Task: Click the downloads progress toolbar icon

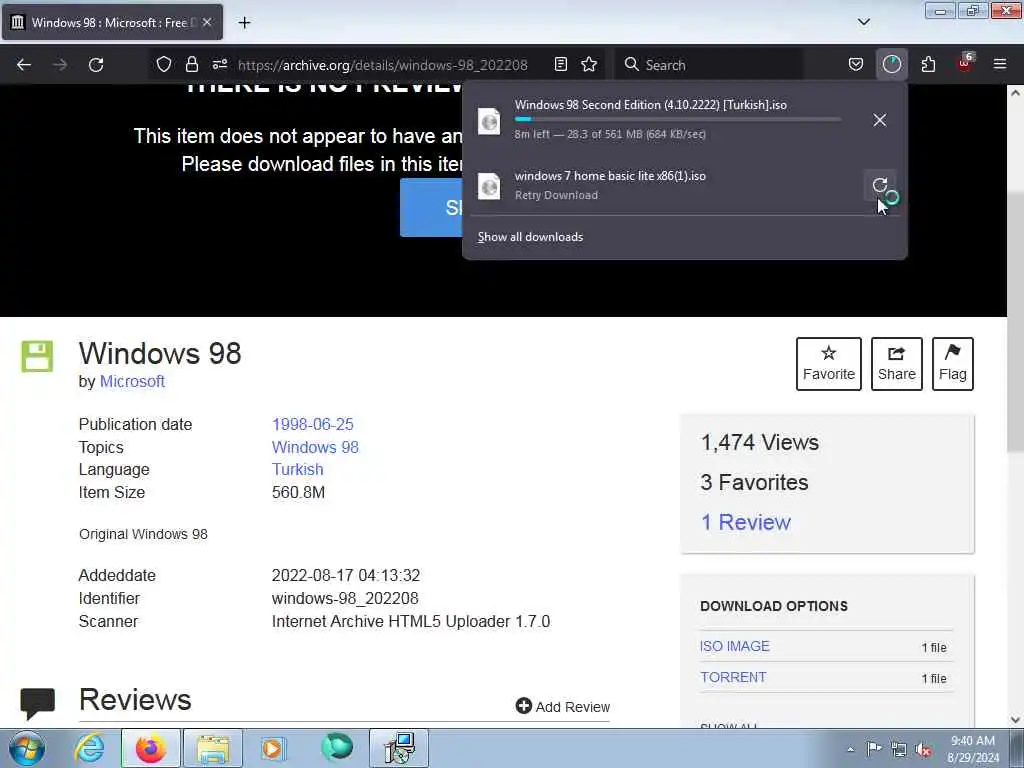Action: click(x=891, y=64)
